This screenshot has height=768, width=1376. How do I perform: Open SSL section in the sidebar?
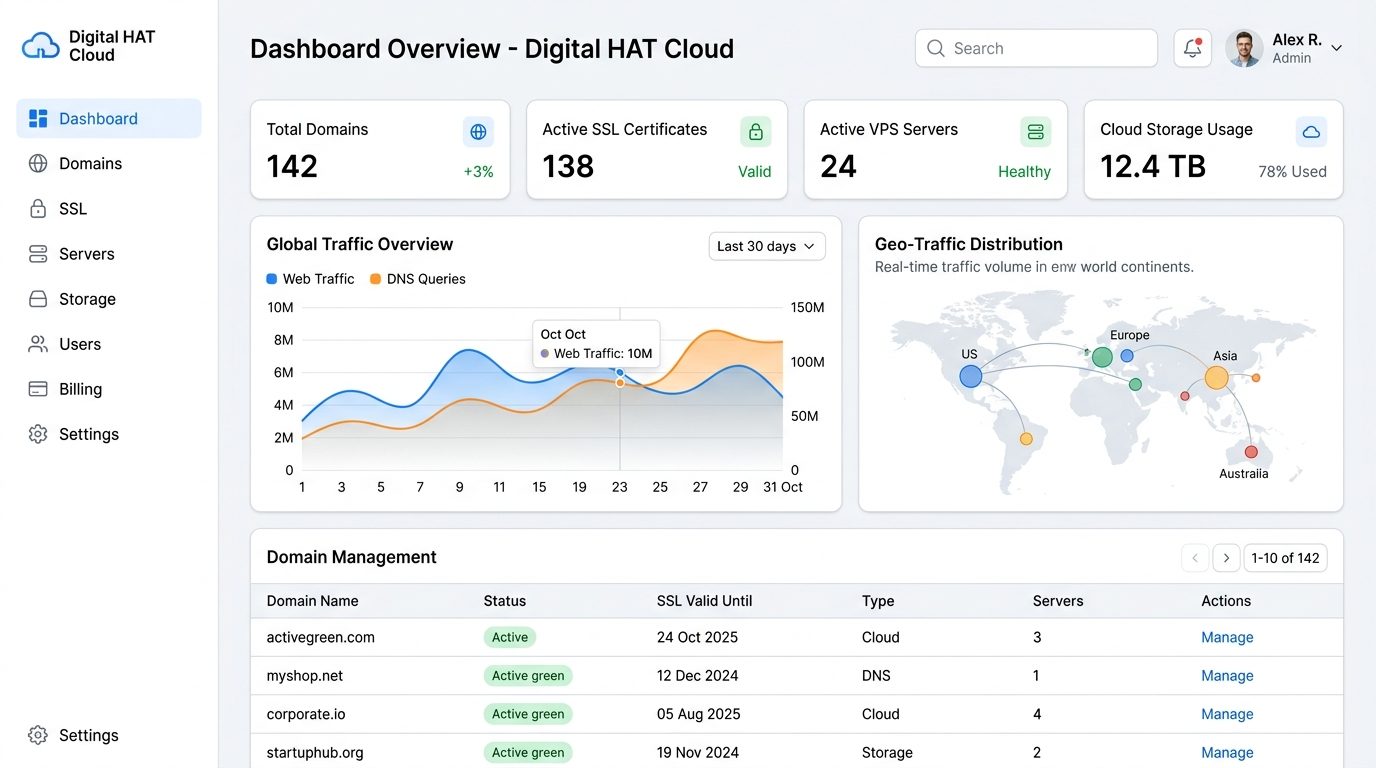click(x=109, y=208)
